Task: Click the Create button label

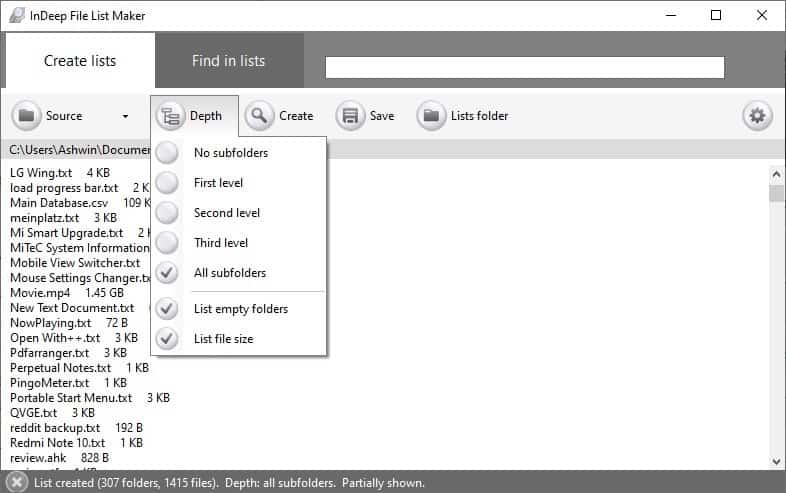Action: tap(296, 116)
